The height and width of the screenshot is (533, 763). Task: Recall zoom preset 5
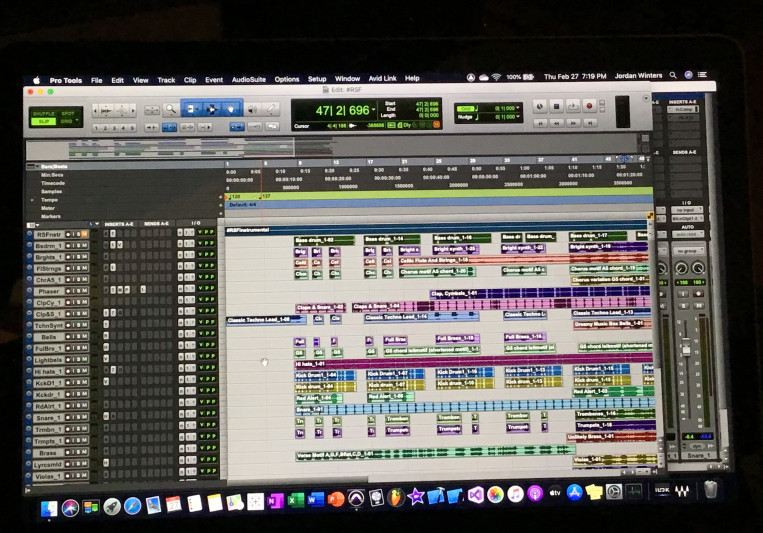coord(132,128)
